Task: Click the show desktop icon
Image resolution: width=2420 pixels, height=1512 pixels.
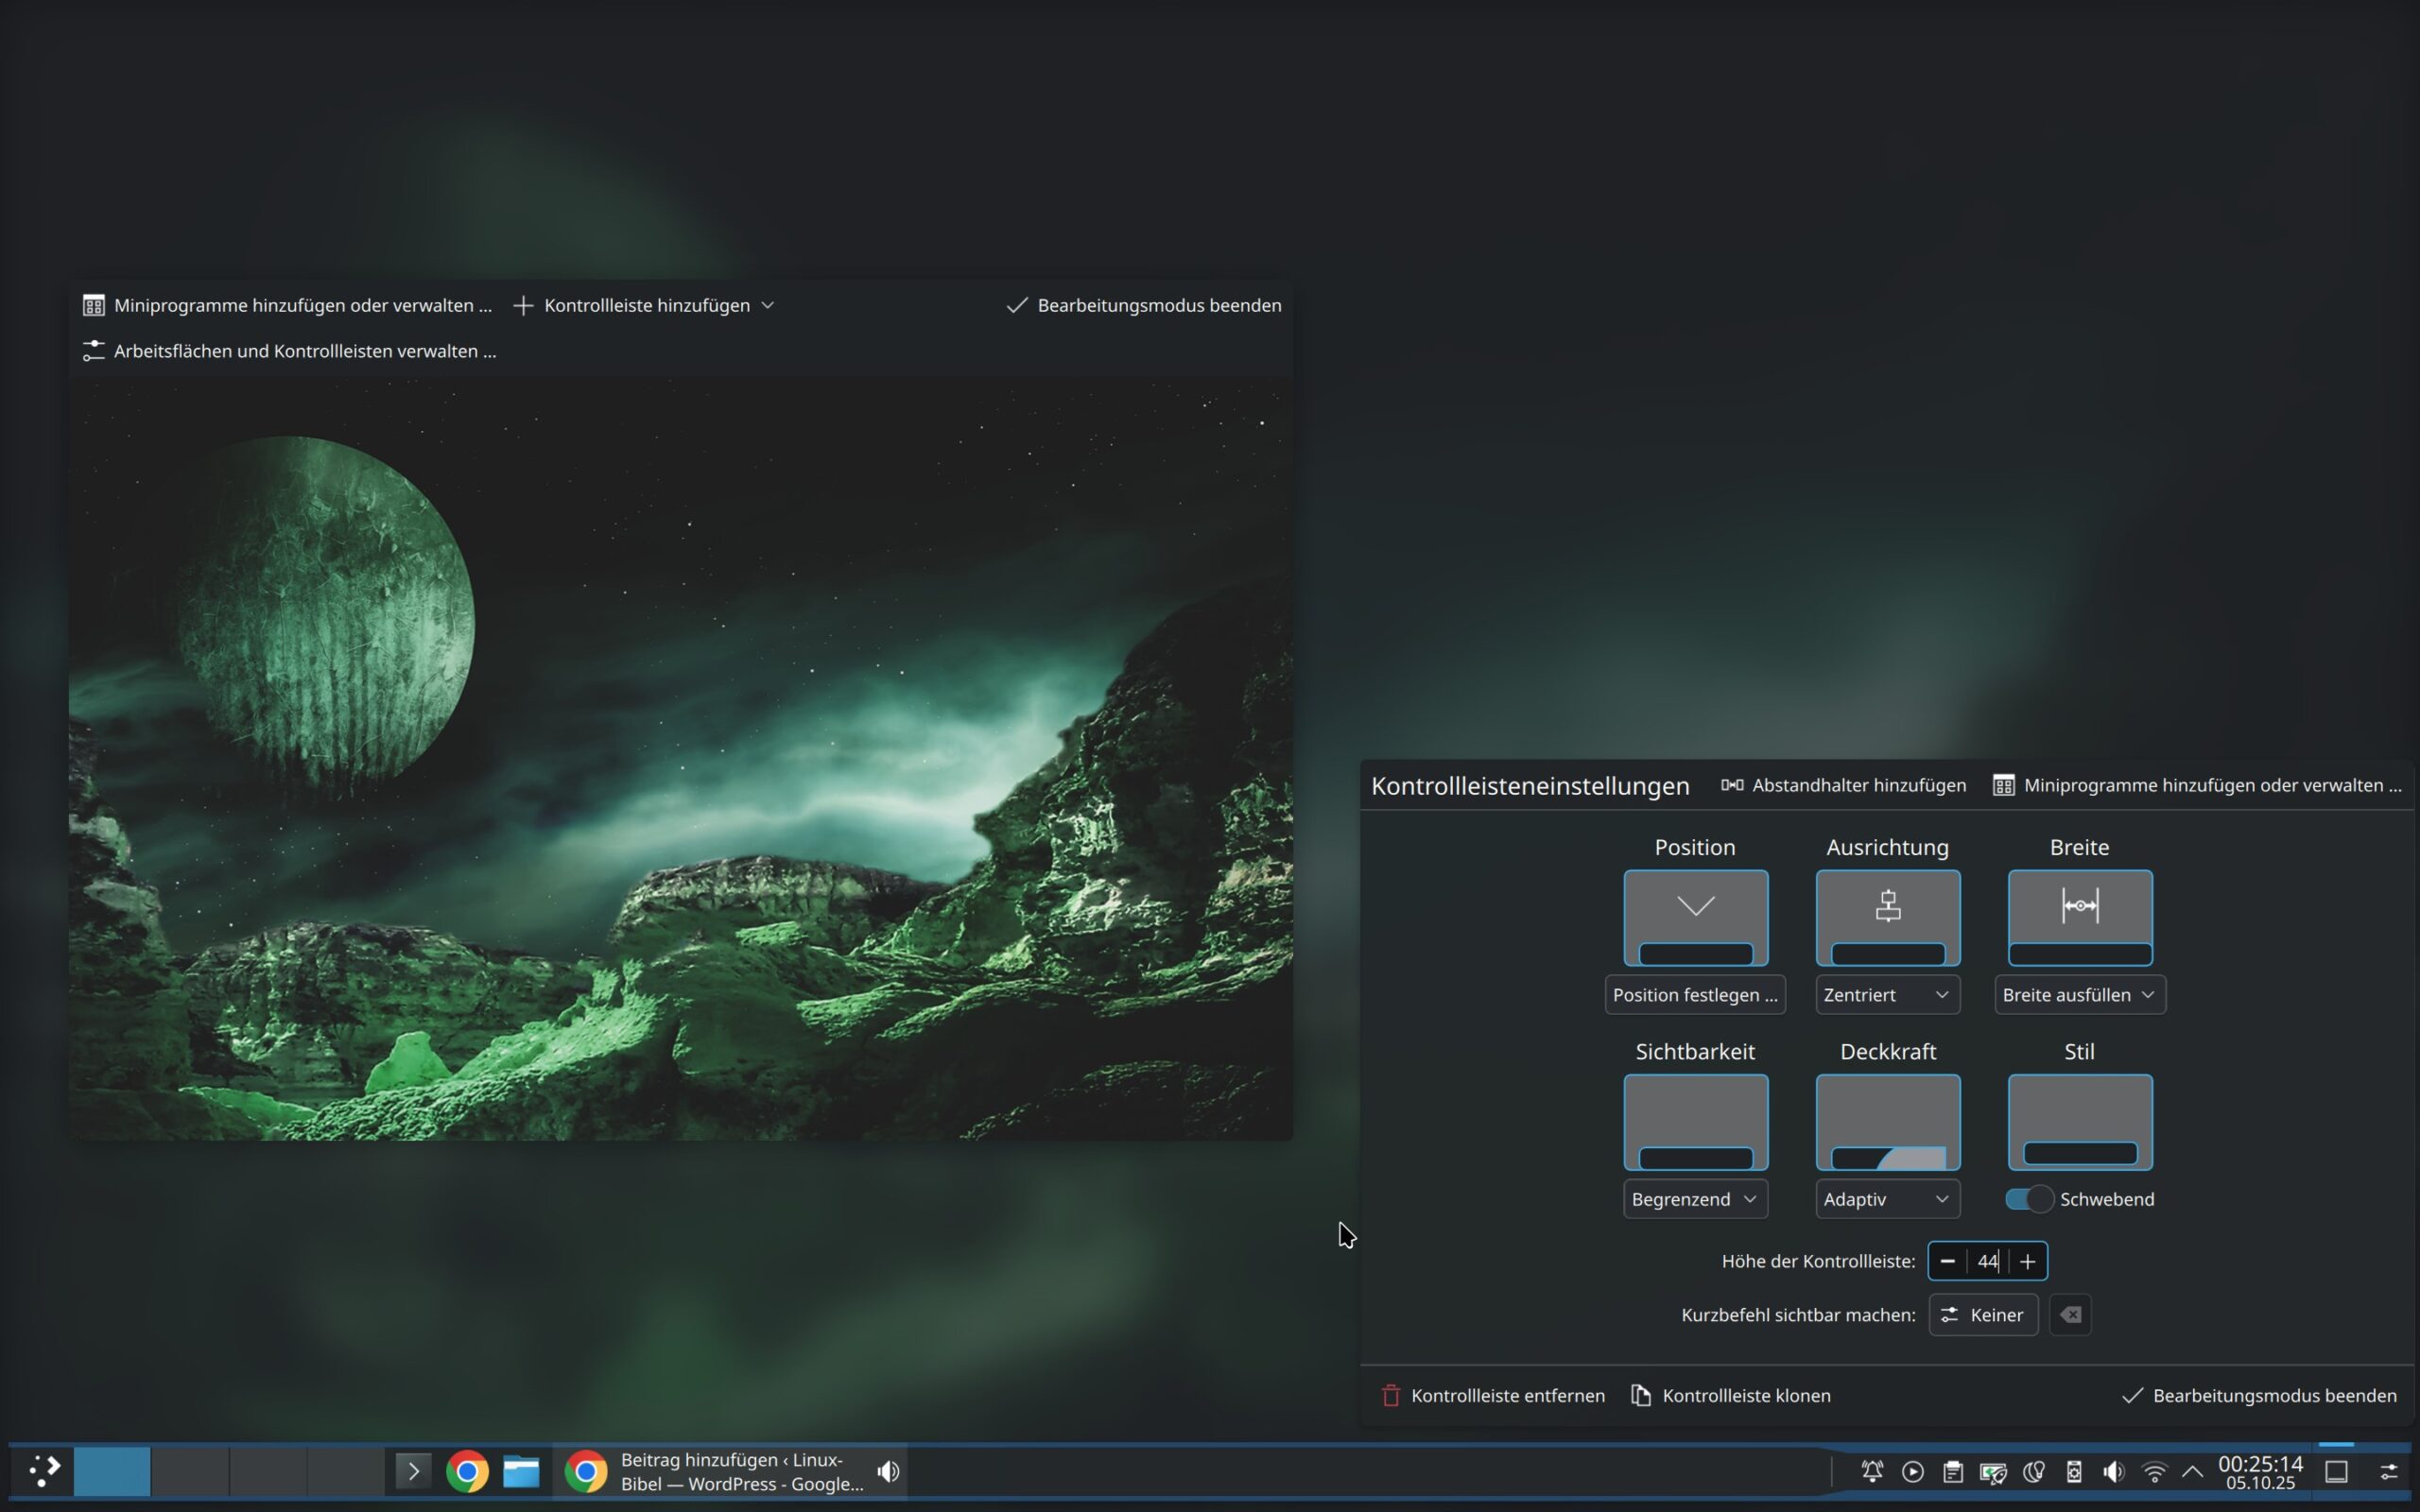Action: (2336, 1471)
